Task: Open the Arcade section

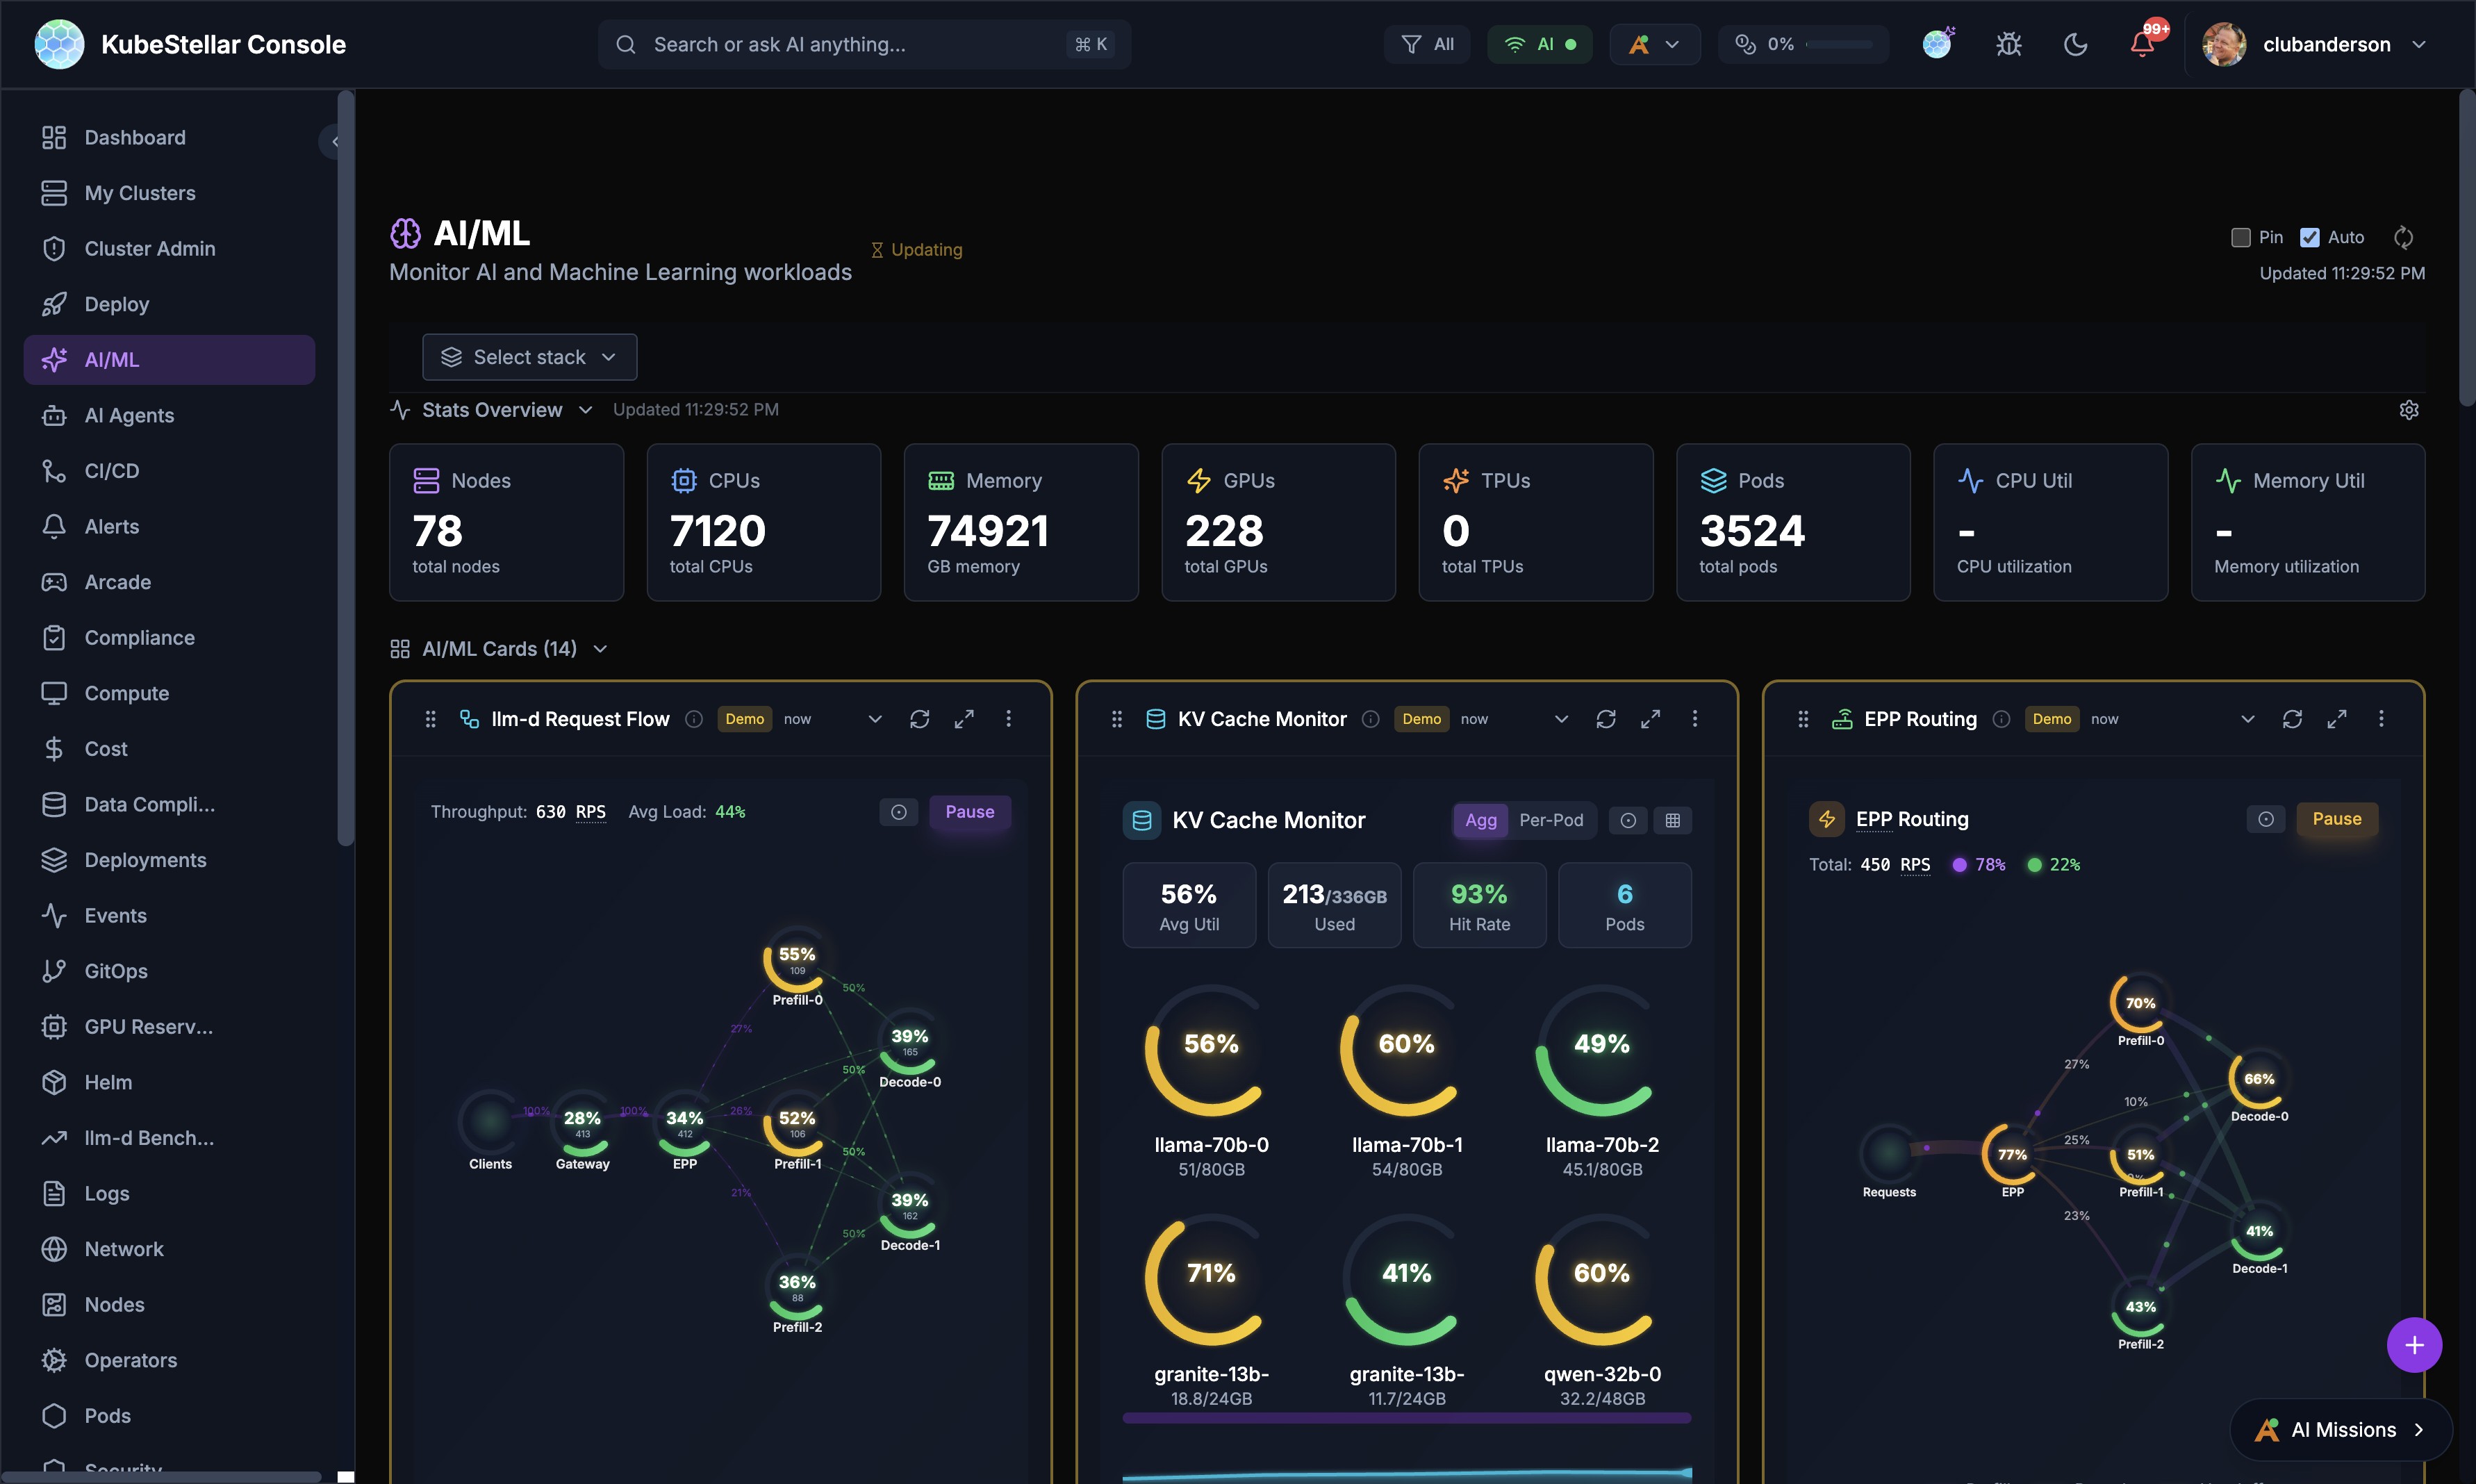Action: pyautogui.click(x=116, y=581)
